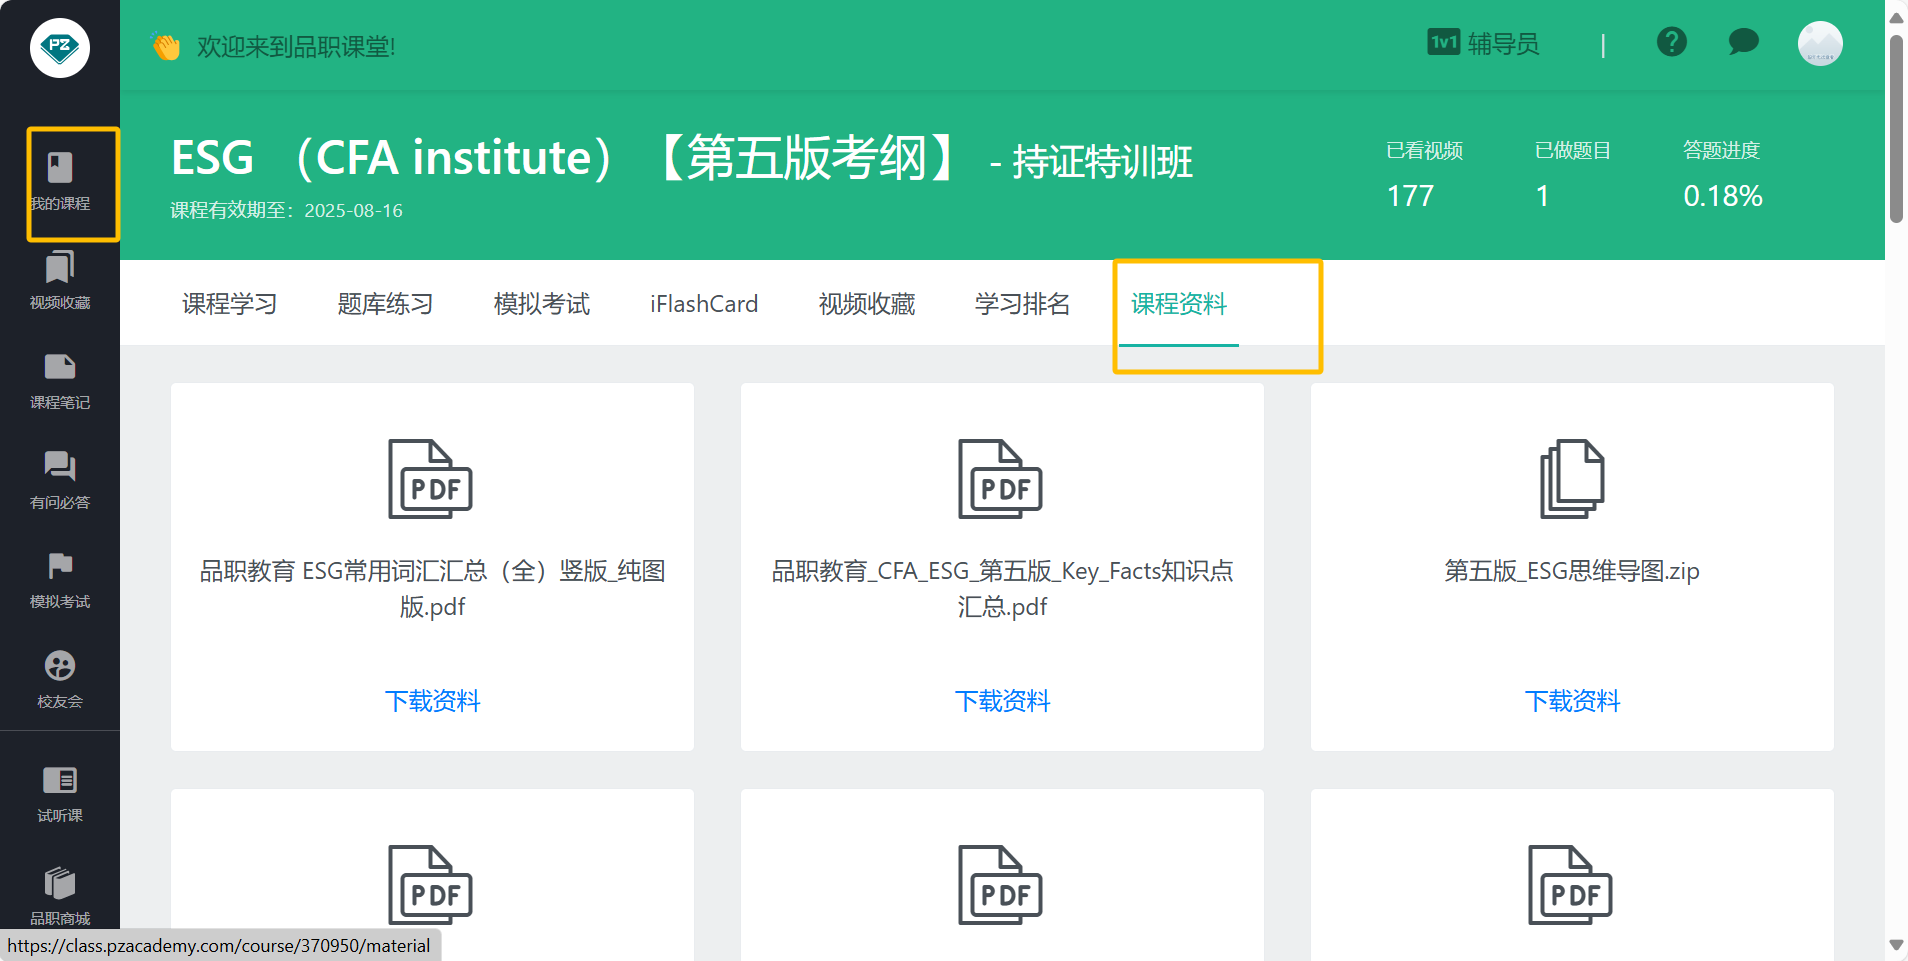Switch to the 模拟考试 tab
Screen dimensions: 1908x961
[542, 304]
